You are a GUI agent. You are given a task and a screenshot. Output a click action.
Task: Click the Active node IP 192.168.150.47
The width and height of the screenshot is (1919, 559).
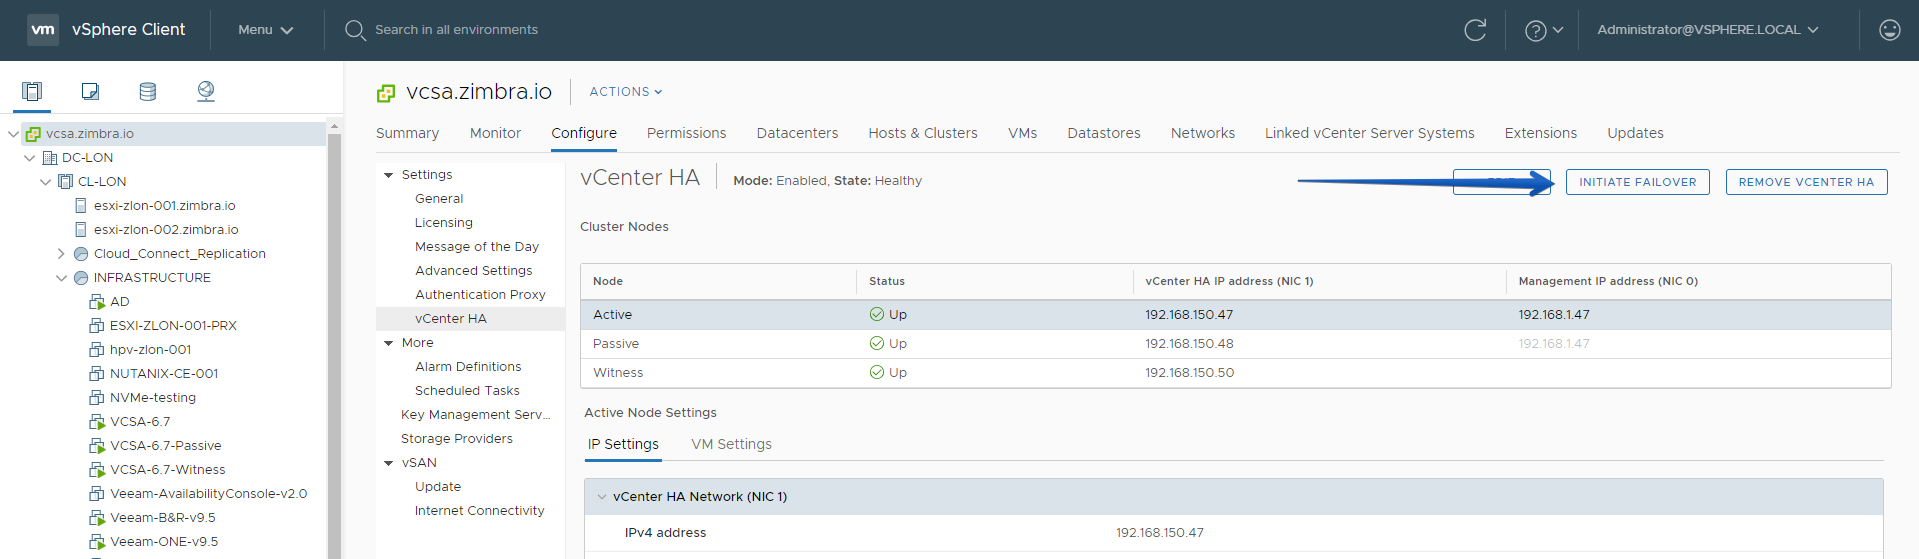click(1189, 315)
